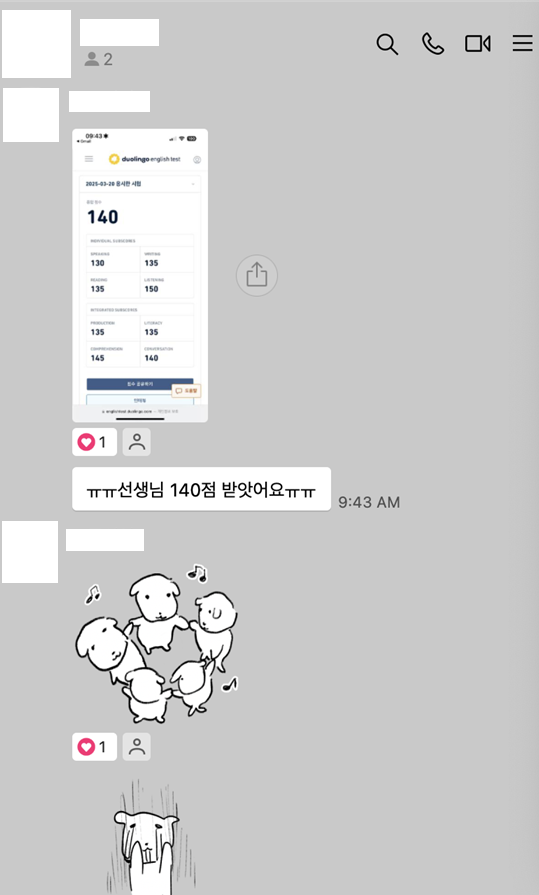Toggle heart reaction under the Duolingo screenshot
The height and width of the screenshot is (895, 539).
tap(95, 442)
